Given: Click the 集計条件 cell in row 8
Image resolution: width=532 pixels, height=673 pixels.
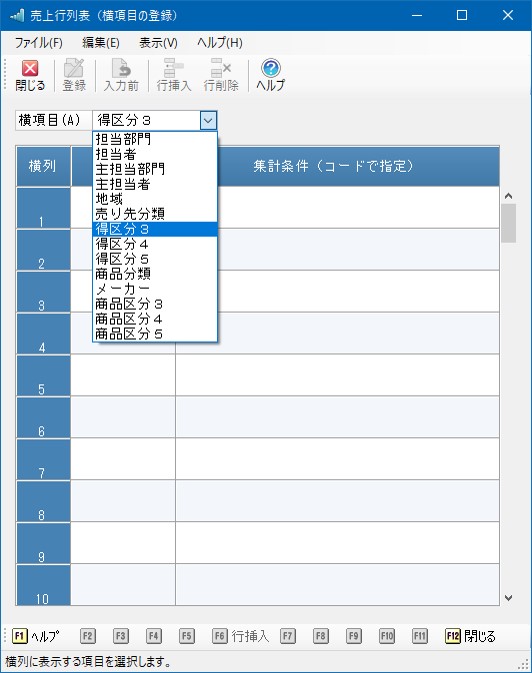Looking at the screenshot, I should click(337, 501).
